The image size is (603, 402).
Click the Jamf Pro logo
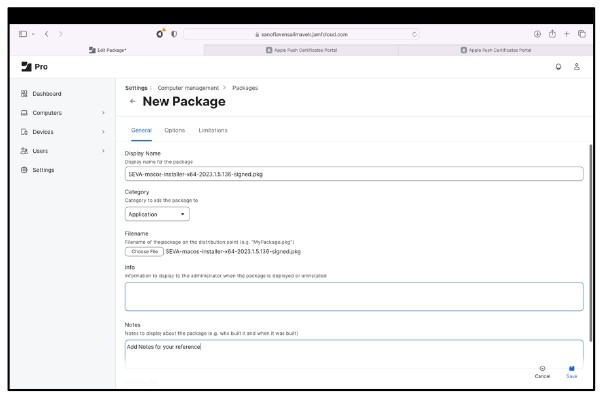click(x=34, y=67)
